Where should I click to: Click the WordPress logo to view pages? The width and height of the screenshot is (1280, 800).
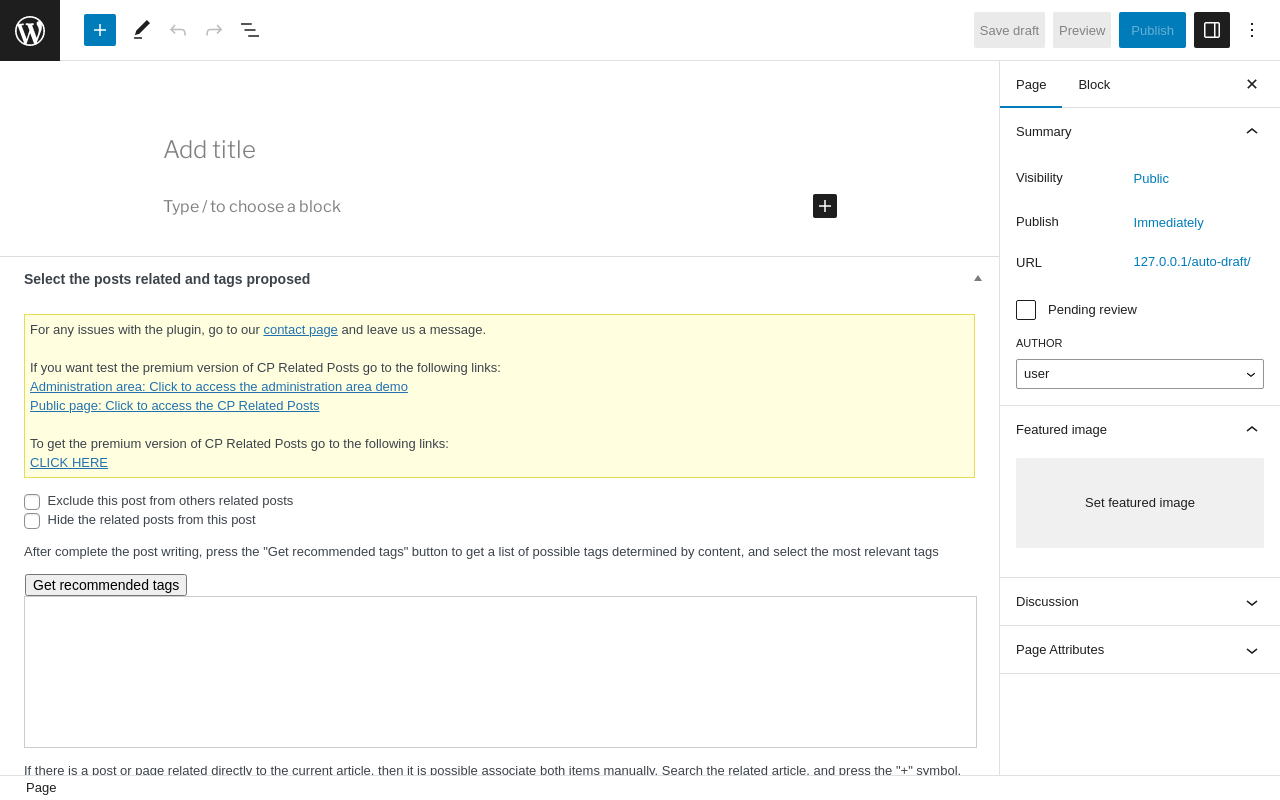point(30,30)
